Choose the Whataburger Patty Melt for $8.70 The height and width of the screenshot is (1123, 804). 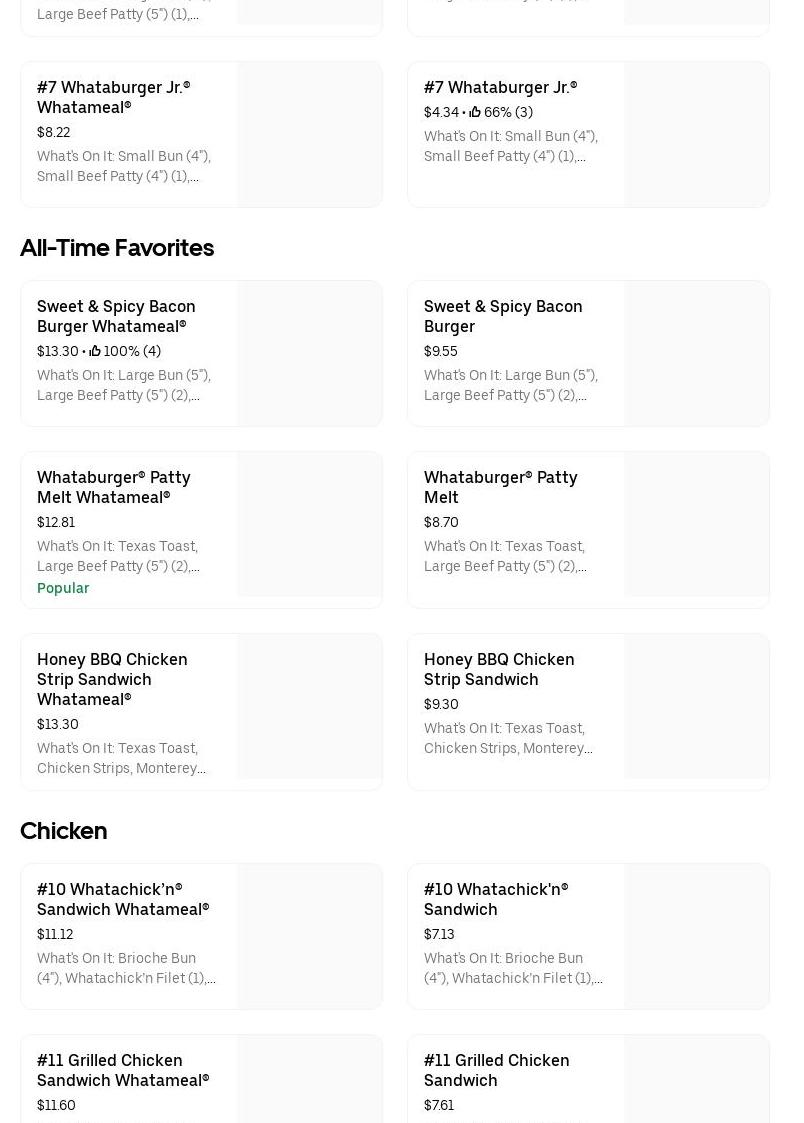coord(500,487)
